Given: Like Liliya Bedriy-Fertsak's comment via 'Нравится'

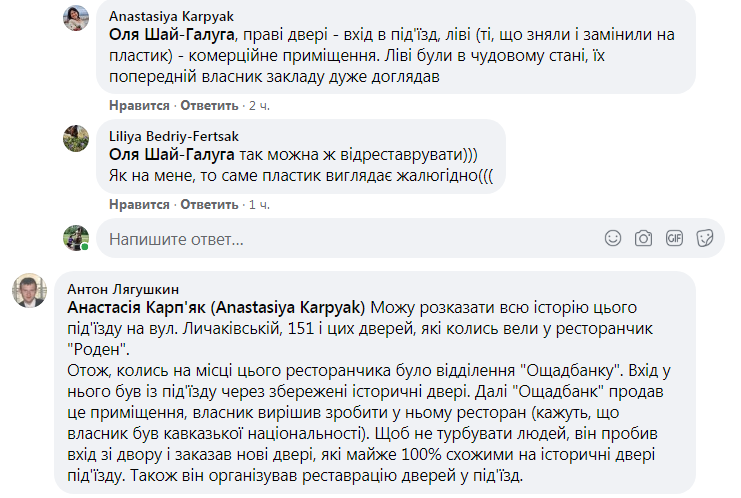Looking at the screenshot, I should point(139,205).
